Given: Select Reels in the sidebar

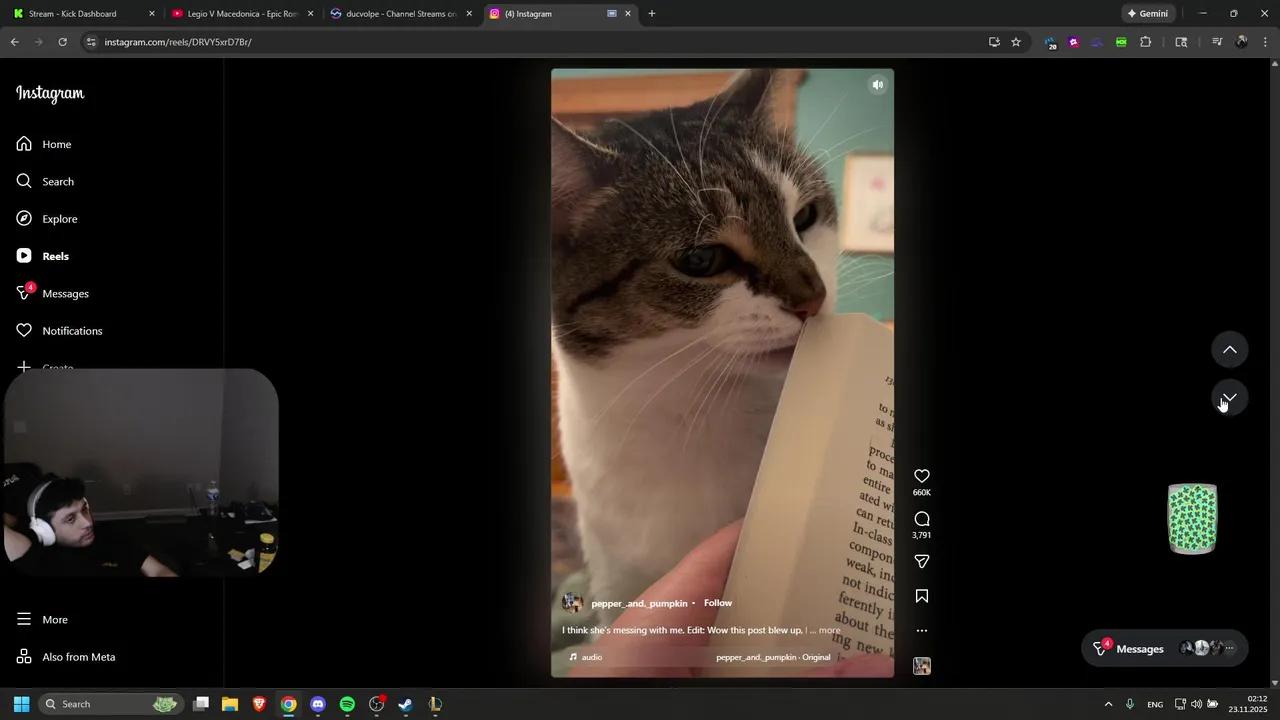Looking at the screenshot, I should pos(43,256).
